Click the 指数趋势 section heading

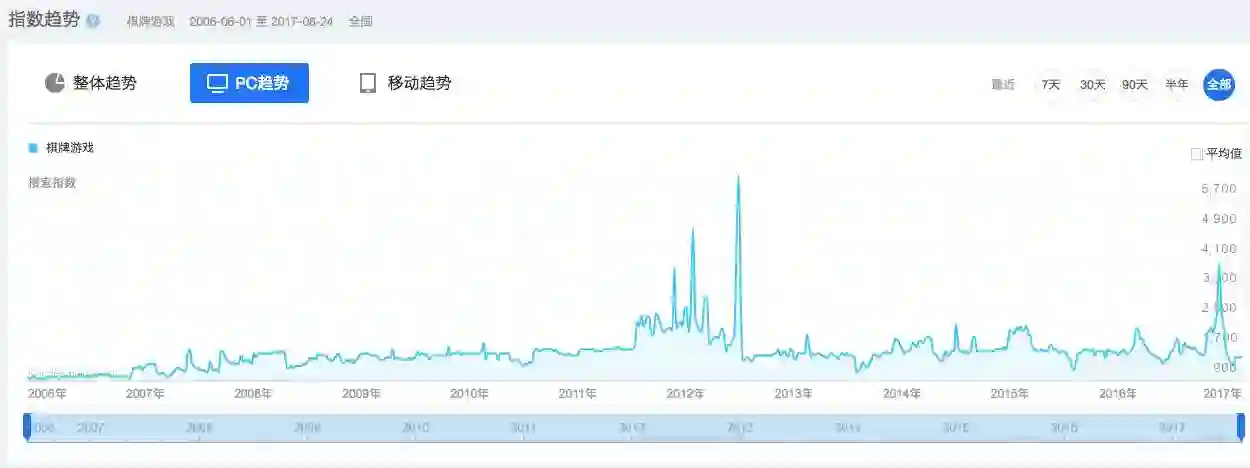point(44,20)
